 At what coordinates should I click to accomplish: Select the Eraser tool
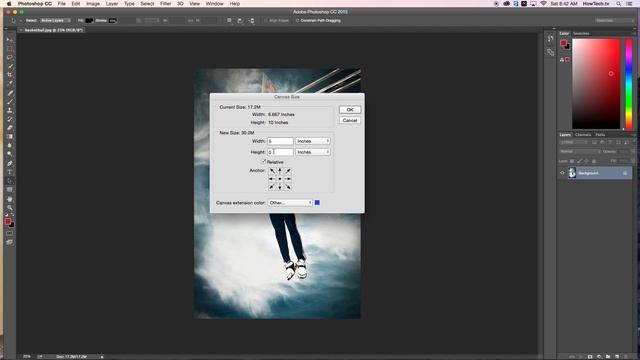[x=10, y=128]
